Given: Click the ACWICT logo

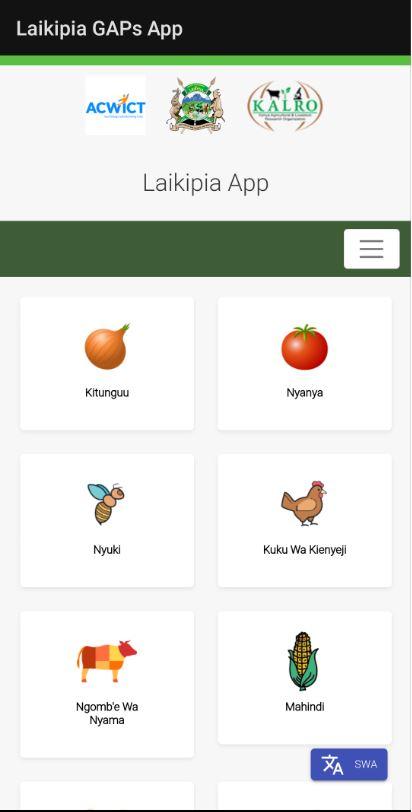Looking at the screenshot, I should click(115, 106).
